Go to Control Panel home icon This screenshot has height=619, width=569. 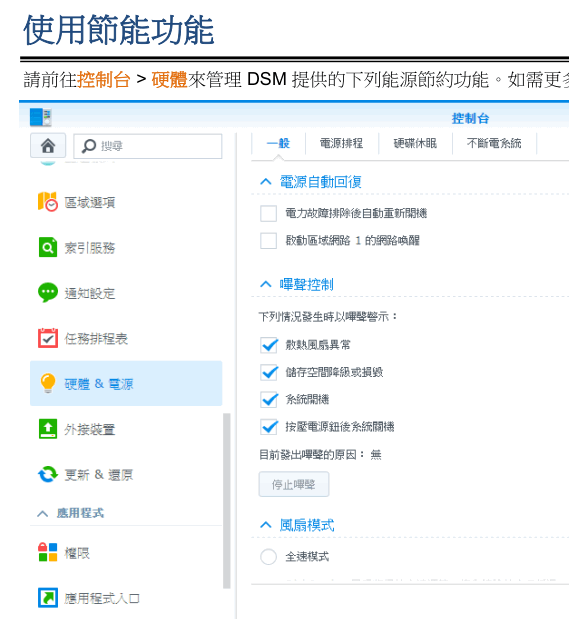pyautogui.click(x=48, y=146)
